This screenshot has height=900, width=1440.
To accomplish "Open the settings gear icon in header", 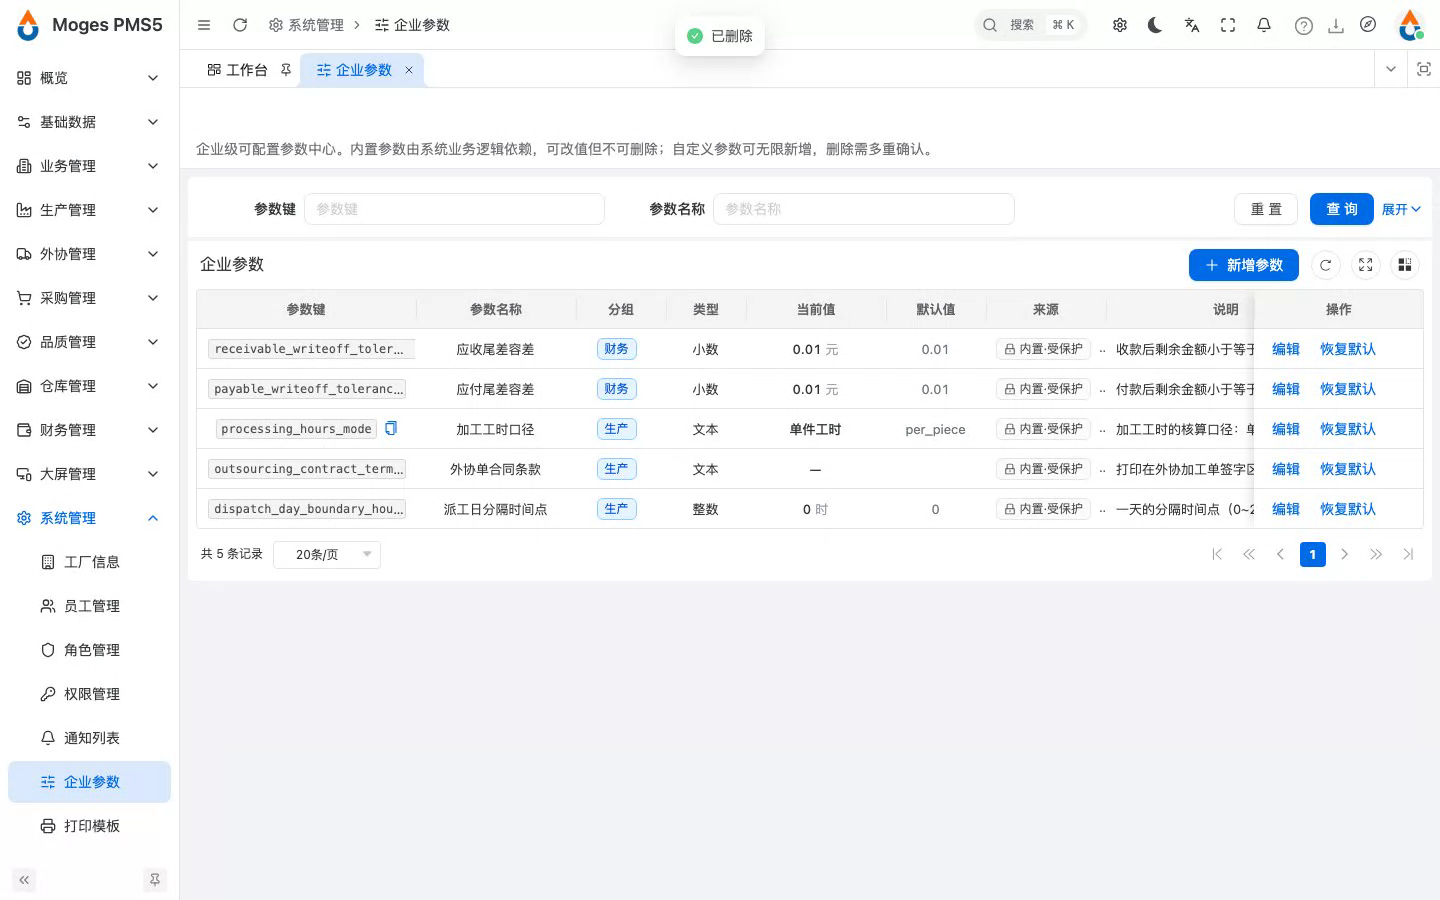I will 1120,25.
